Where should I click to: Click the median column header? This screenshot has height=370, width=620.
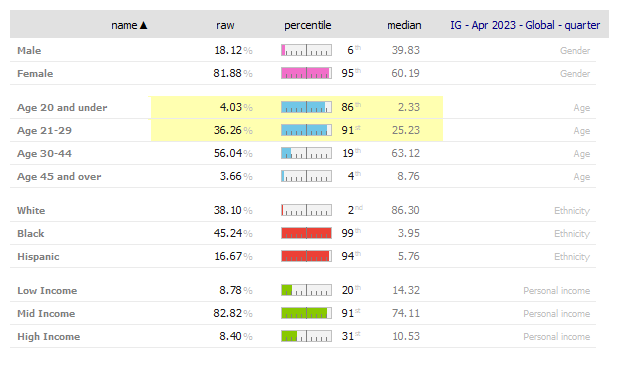(x=404, y=25)
